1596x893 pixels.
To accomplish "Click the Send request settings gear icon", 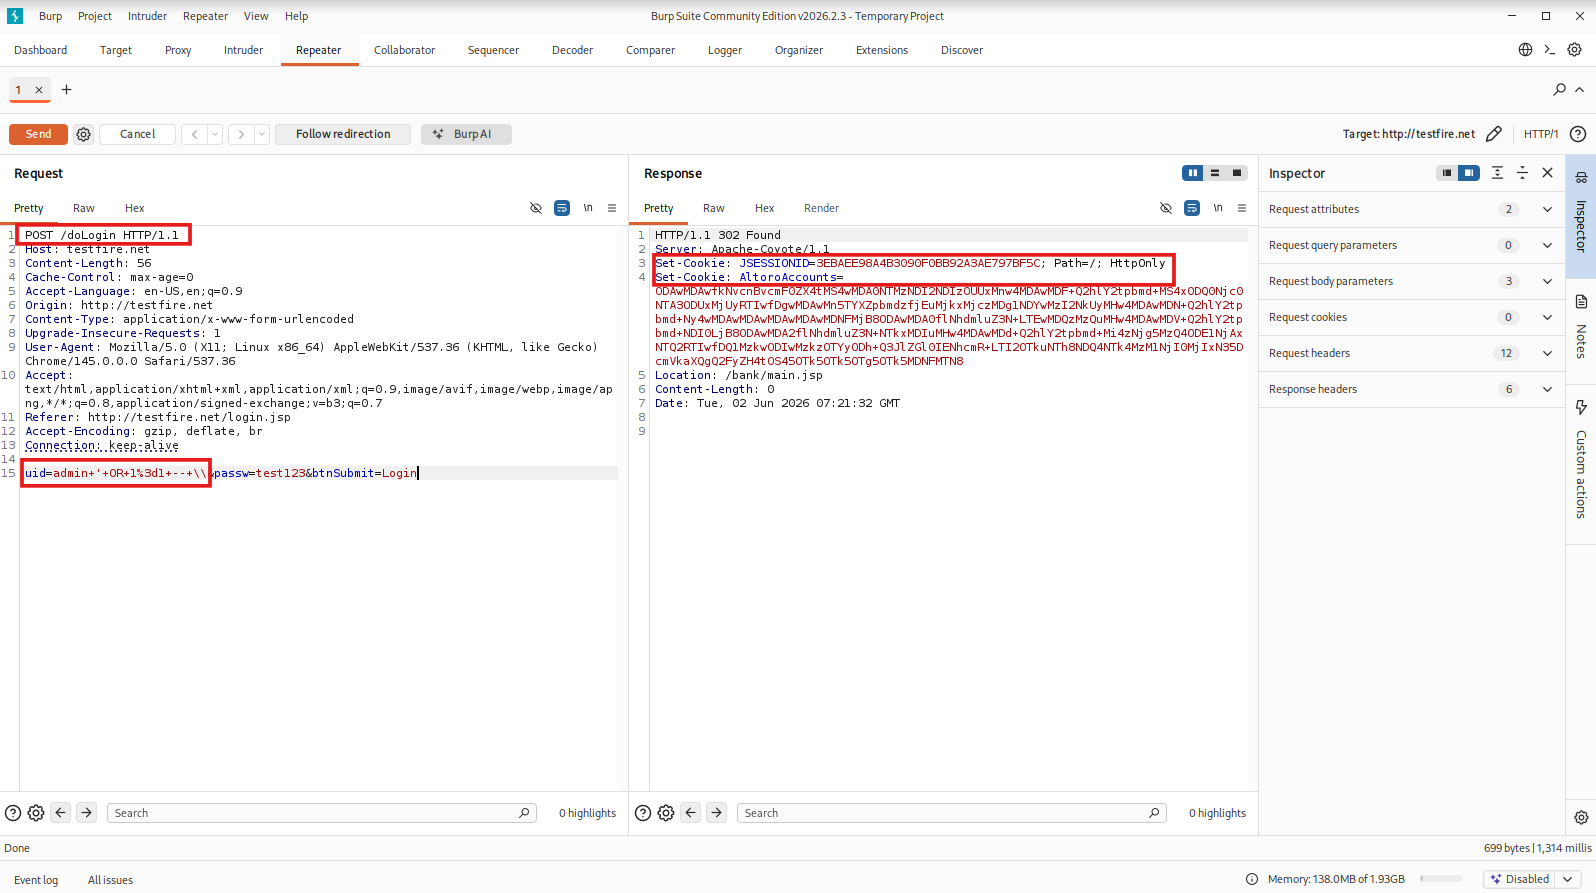I will coord(84,134).
